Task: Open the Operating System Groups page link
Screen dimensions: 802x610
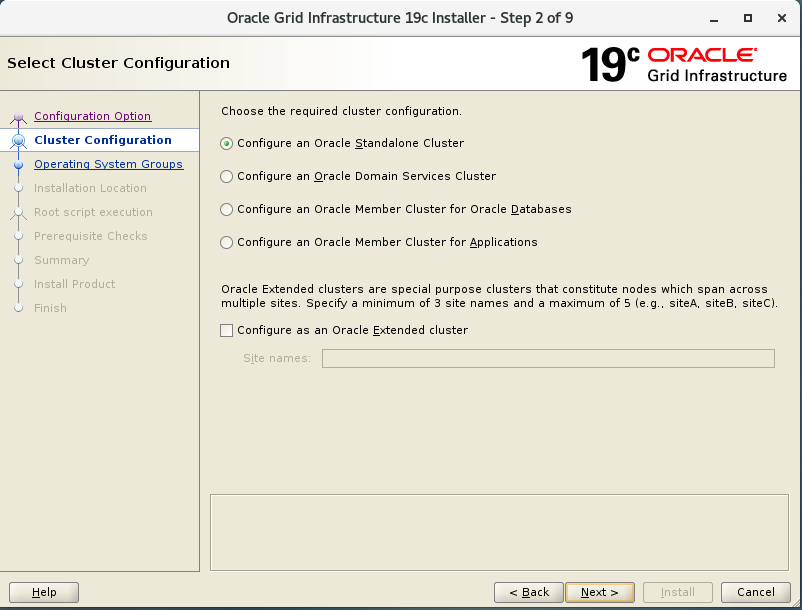Action: 110,164
